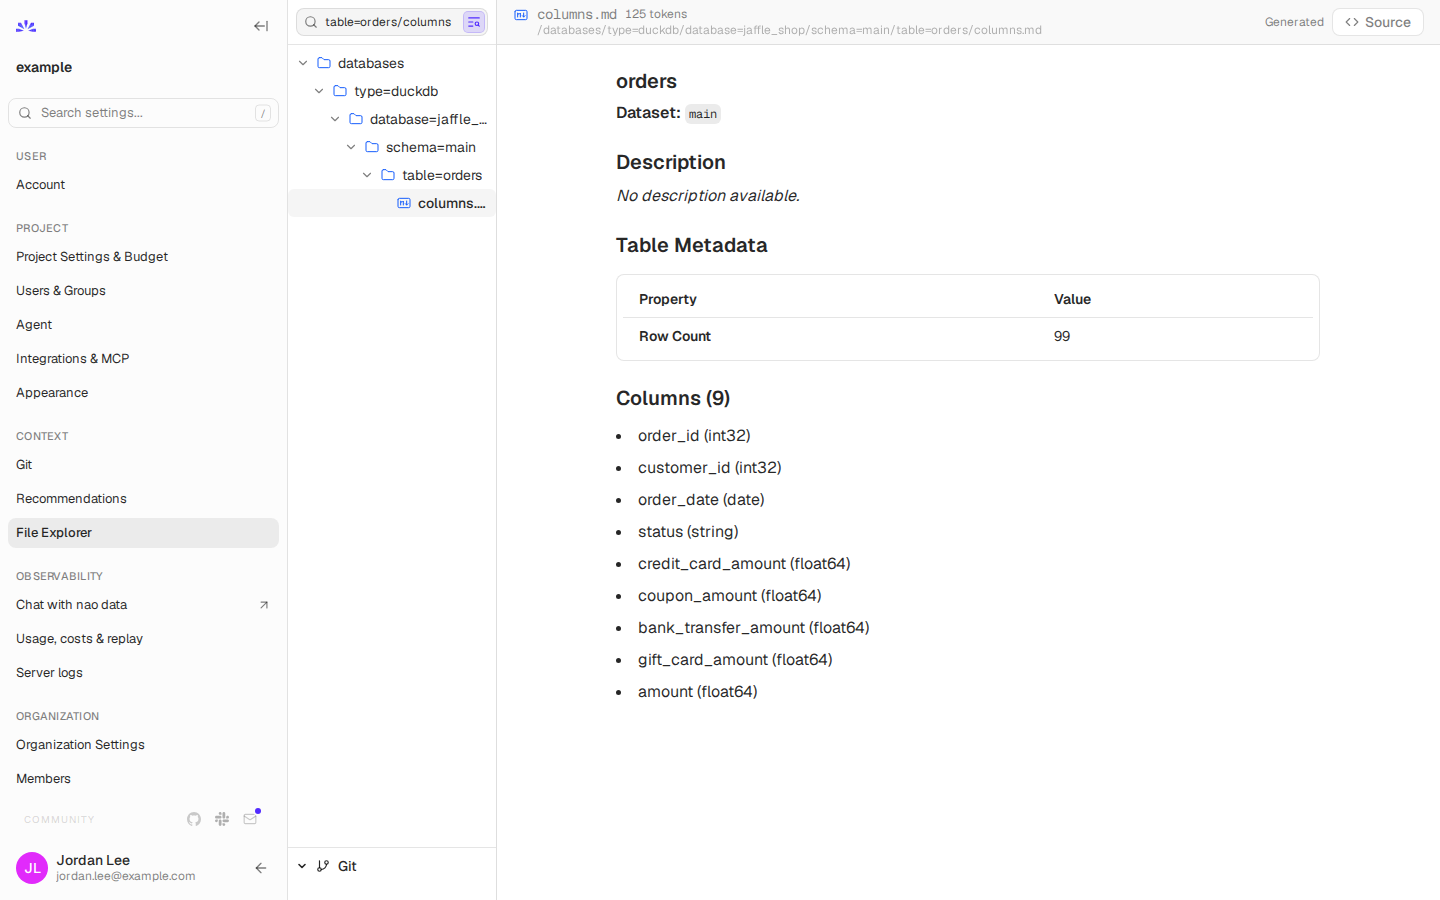
Task: Focus the Search settings field
Action: (x=143, y=113)
